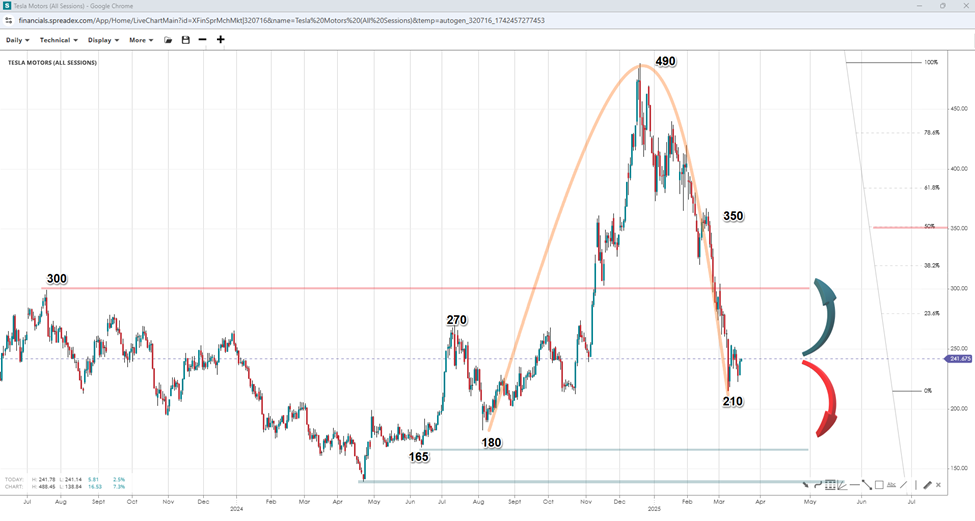Expand the Technical indicators menu

click(59, 40)
